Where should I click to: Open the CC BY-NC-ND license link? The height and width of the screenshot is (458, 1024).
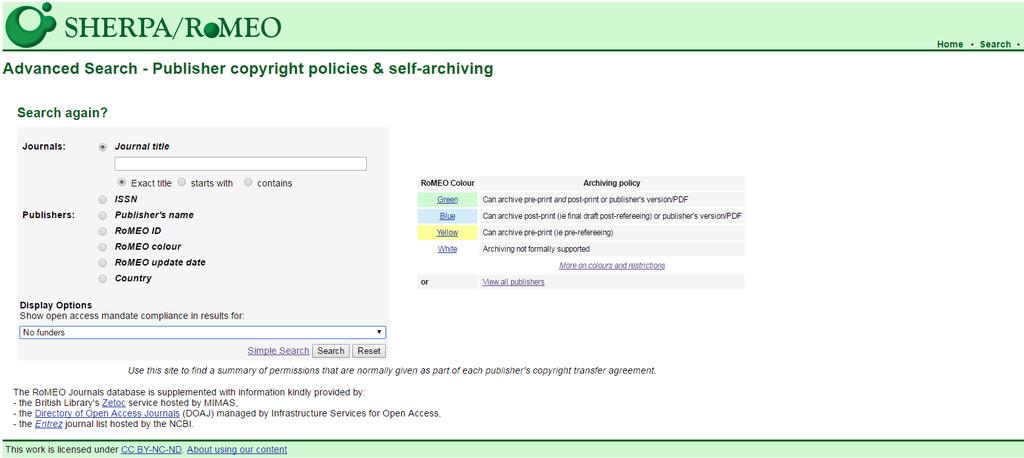tap(152, 450)
